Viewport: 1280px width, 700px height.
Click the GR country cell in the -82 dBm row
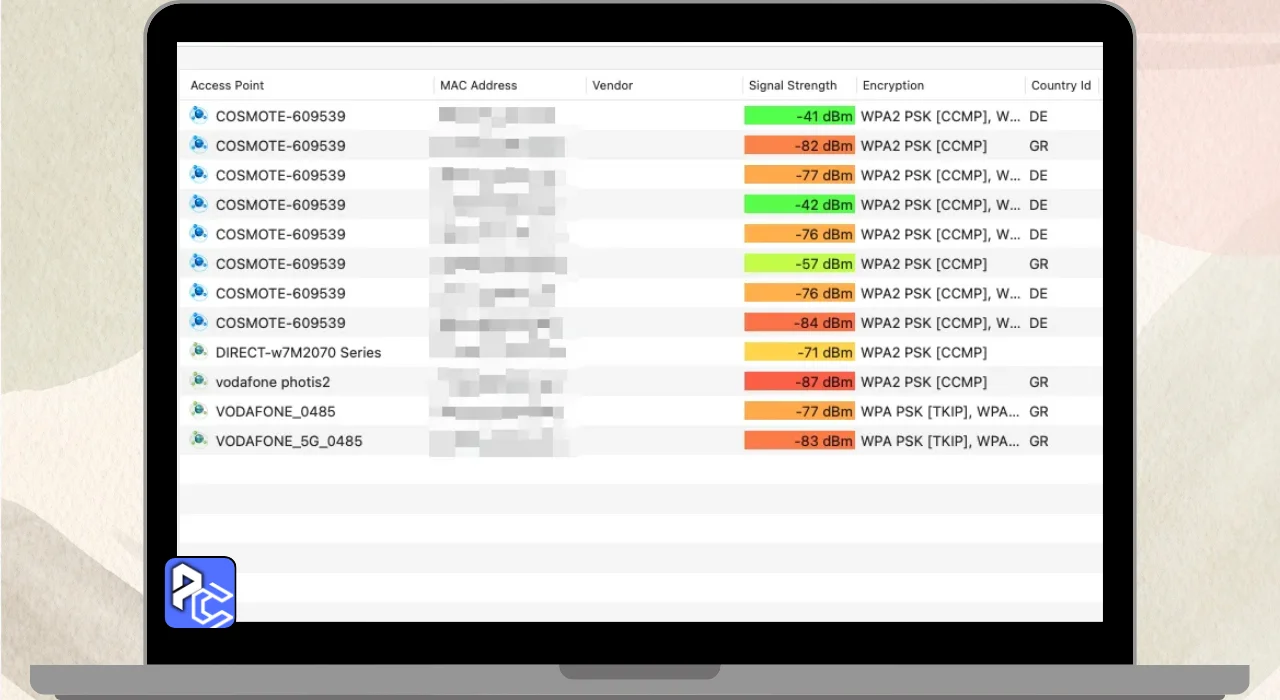(x=1039, y=146)
